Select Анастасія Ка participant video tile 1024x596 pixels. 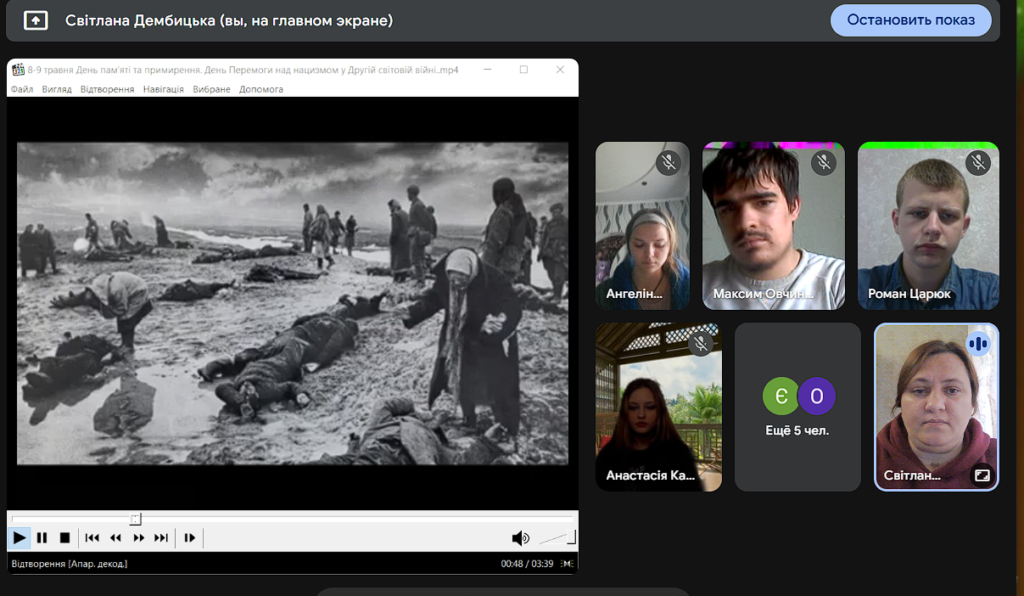tap(659, 407)
